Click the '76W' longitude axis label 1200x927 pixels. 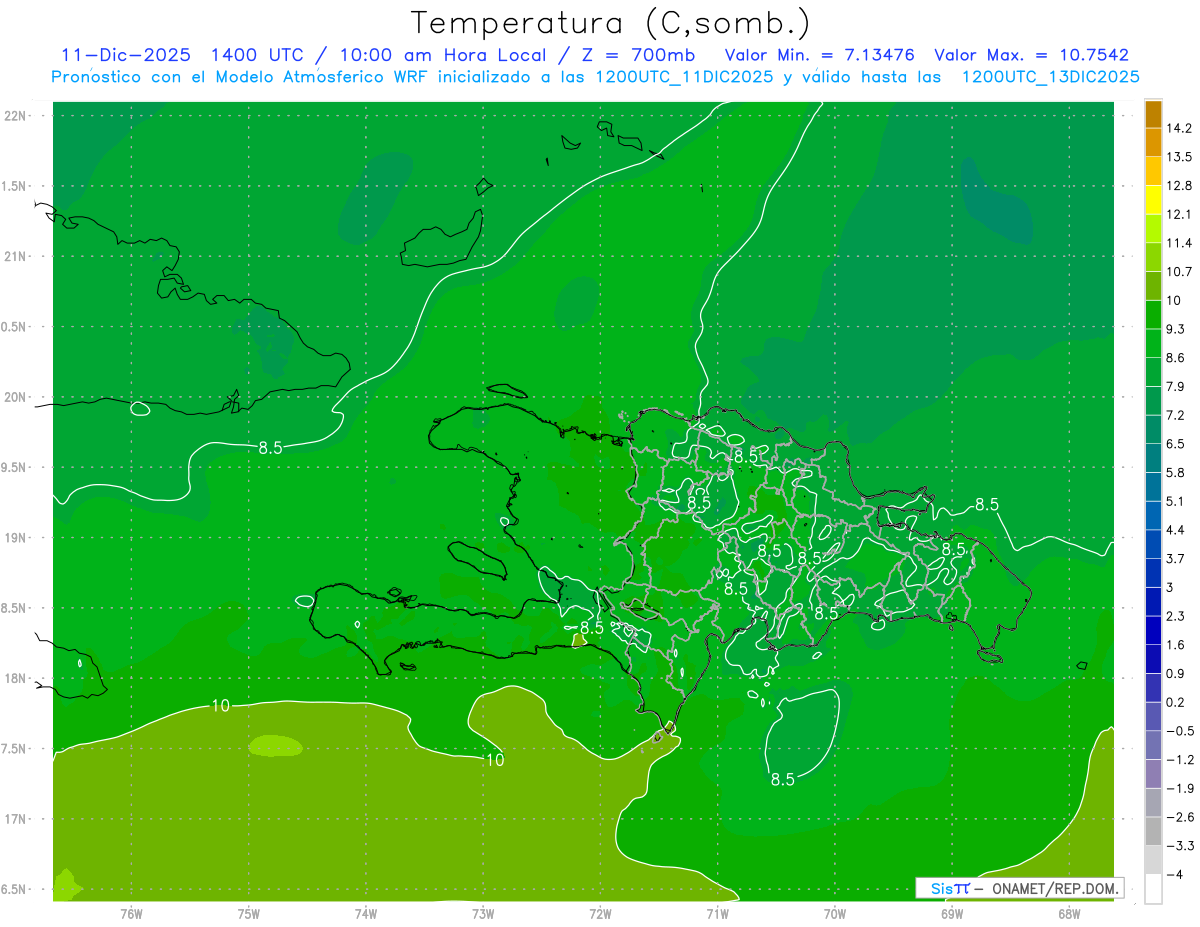pos(131,913)
